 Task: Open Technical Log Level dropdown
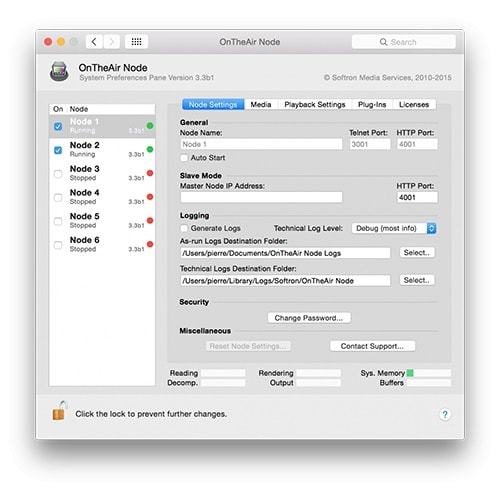[x=394, y=228]
